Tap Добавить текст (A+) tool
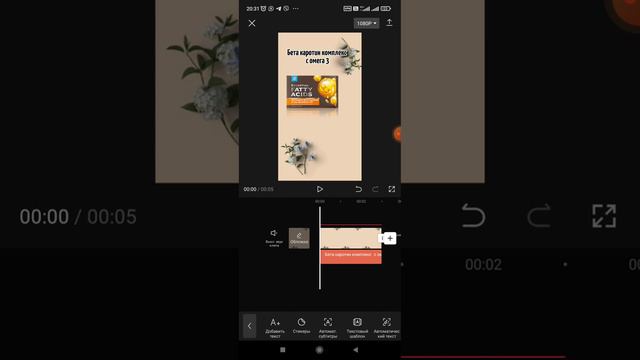This screenshot has height=360, width=640. coord(275,328)
